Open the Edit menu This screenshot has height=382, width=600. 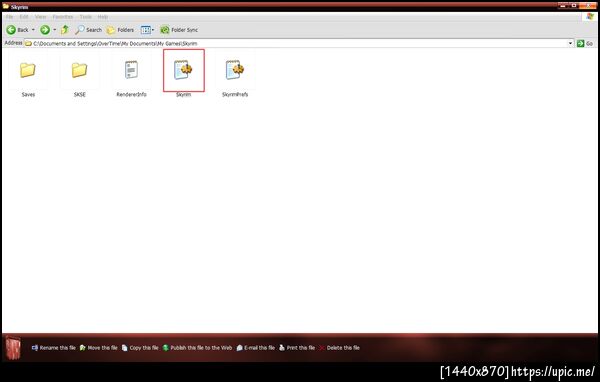24,17
